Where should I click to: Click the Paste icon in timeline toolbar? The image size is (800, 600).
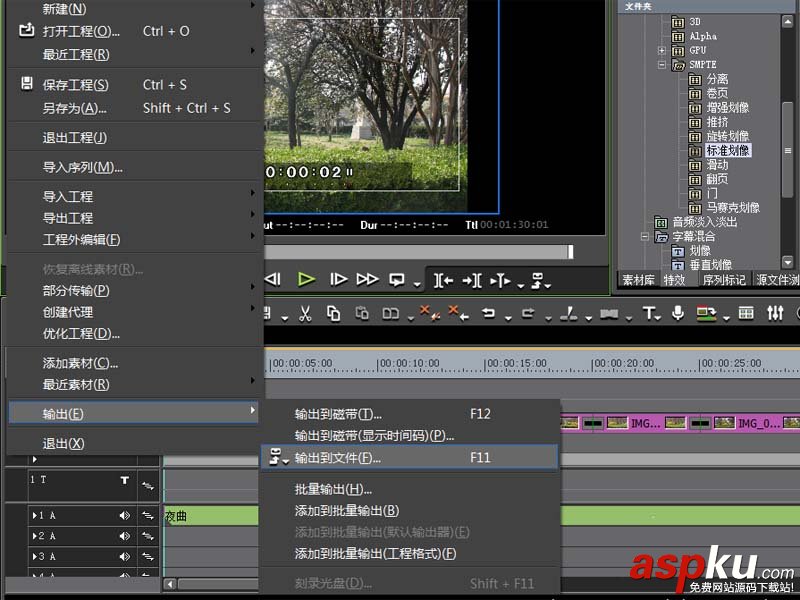(362, 313)
